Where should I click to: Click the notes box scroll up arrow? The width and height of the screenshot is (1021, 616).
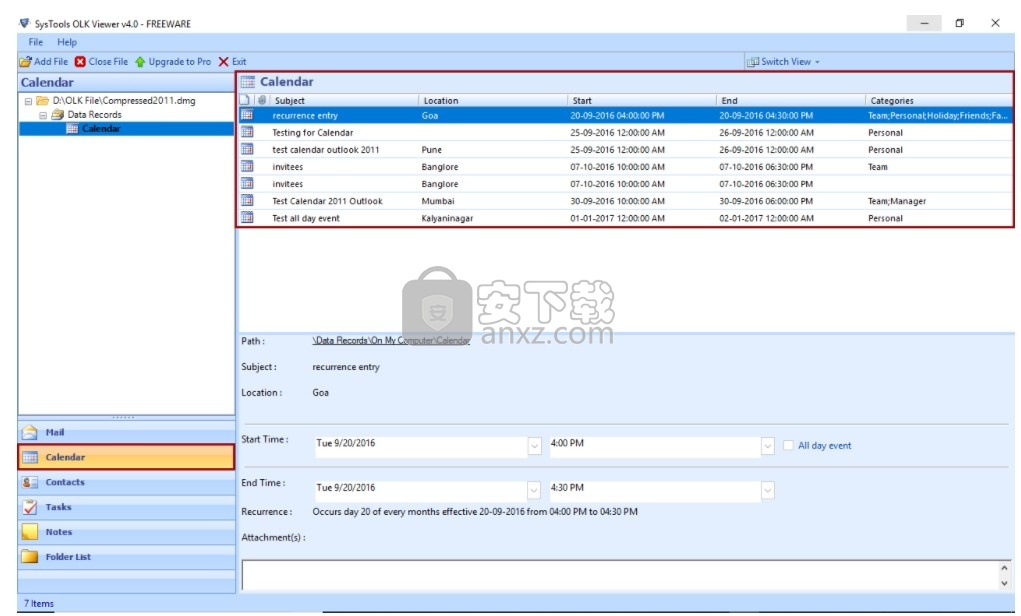(1004, 568)
